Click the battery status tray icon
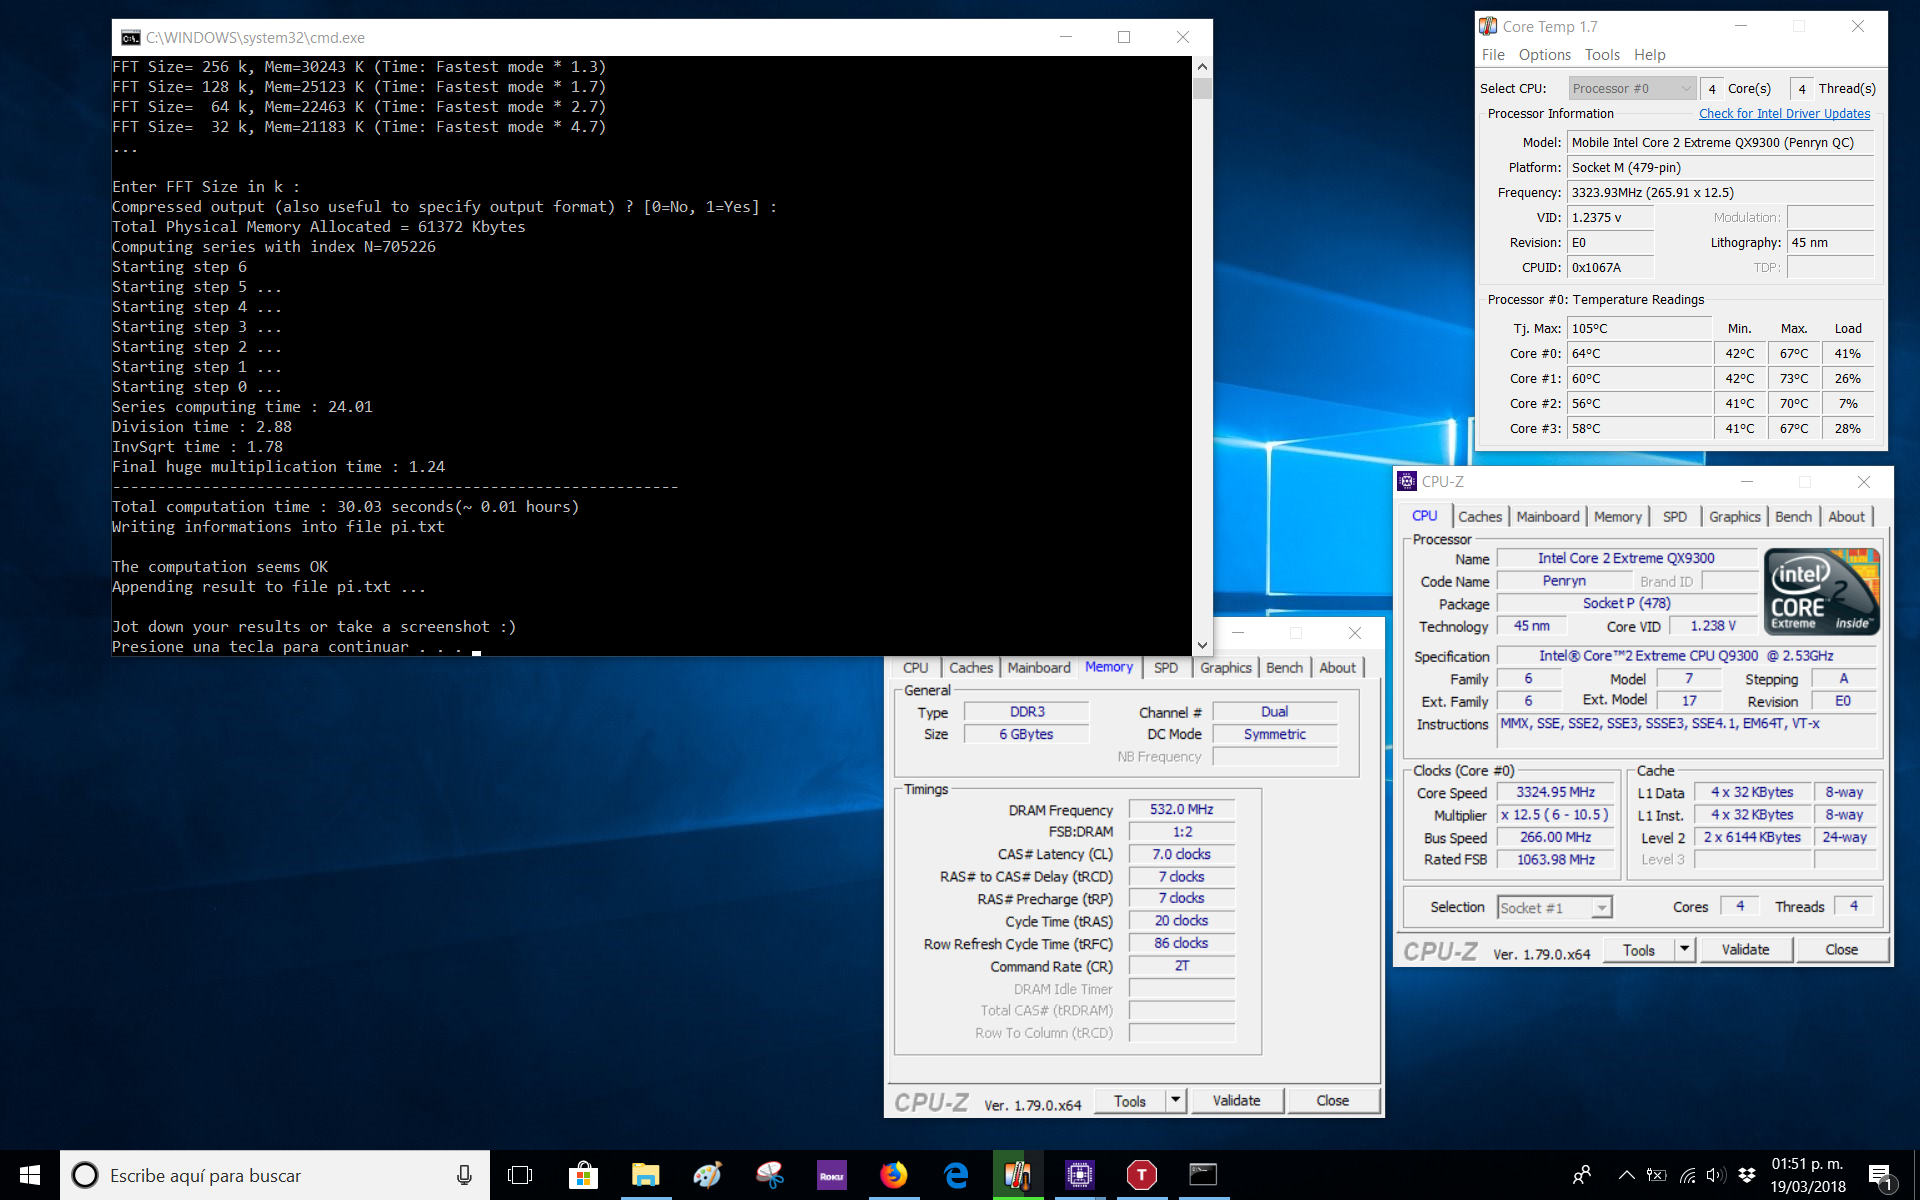This screenshot has height=1200, width=1920. [1657, 1175]
